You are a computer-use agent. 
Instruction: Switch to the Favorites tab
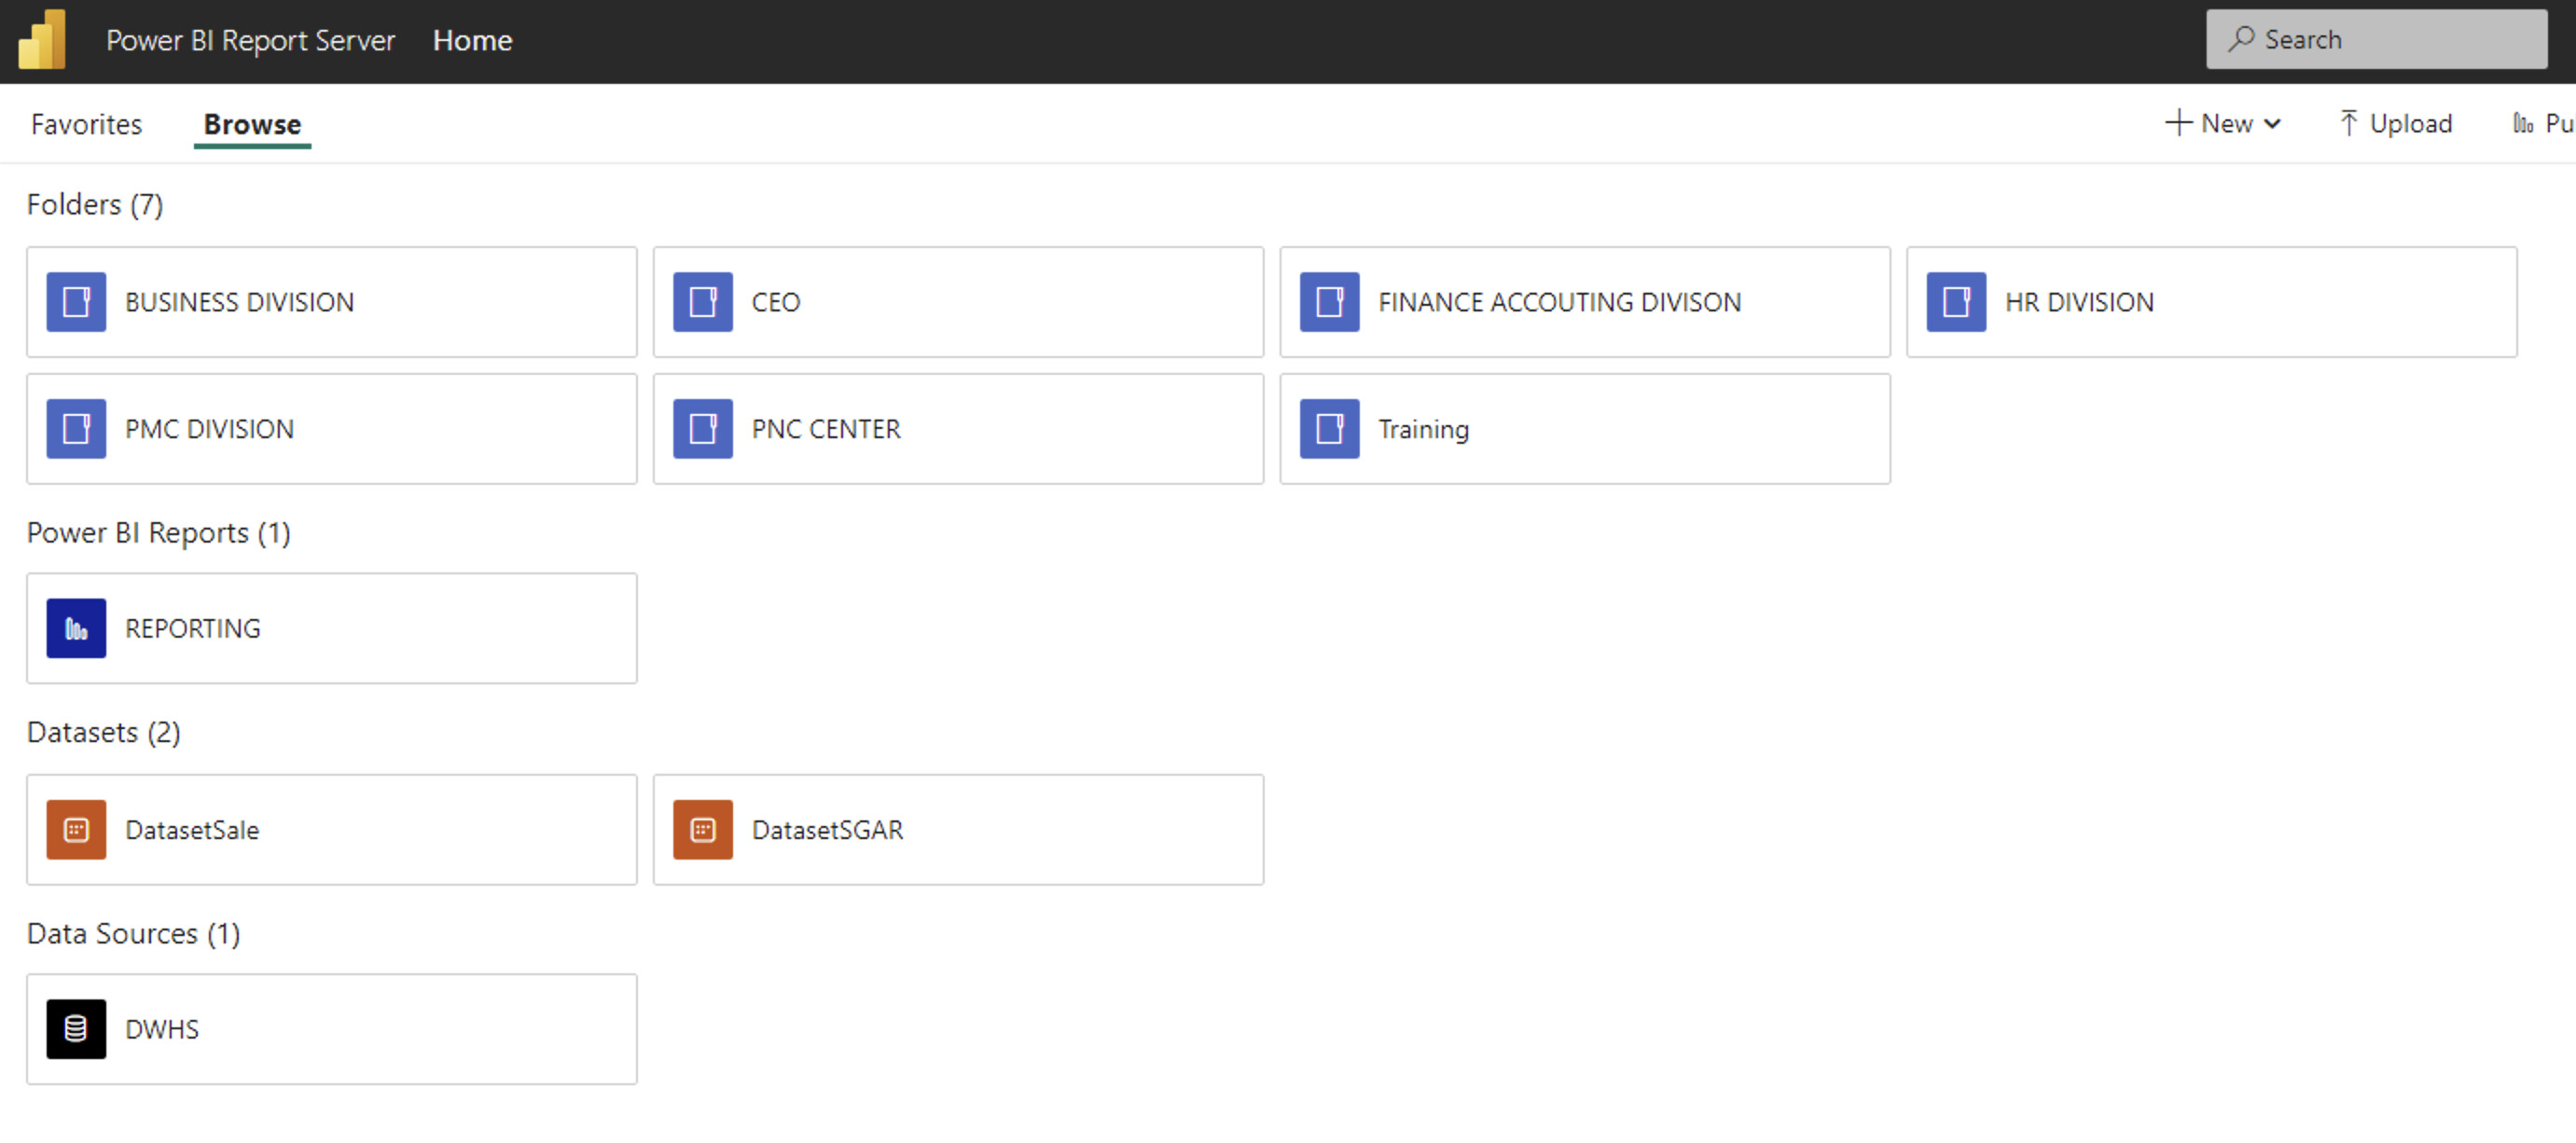click(x=86, y=124)
